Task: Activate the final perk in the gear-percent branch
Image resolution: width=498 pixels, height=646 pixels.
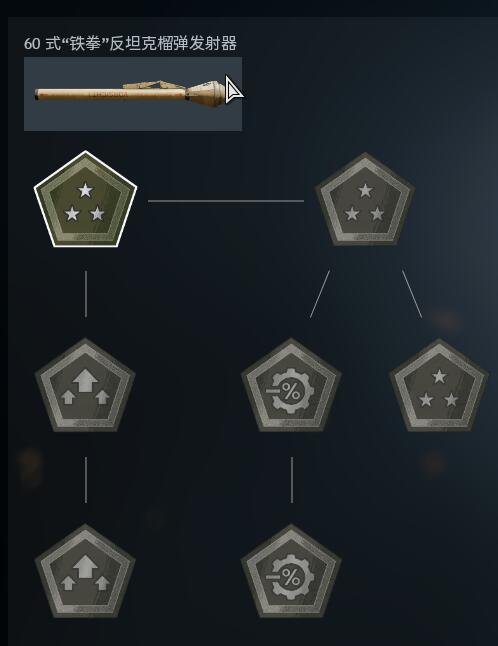Action: click(x=291, y=572)
